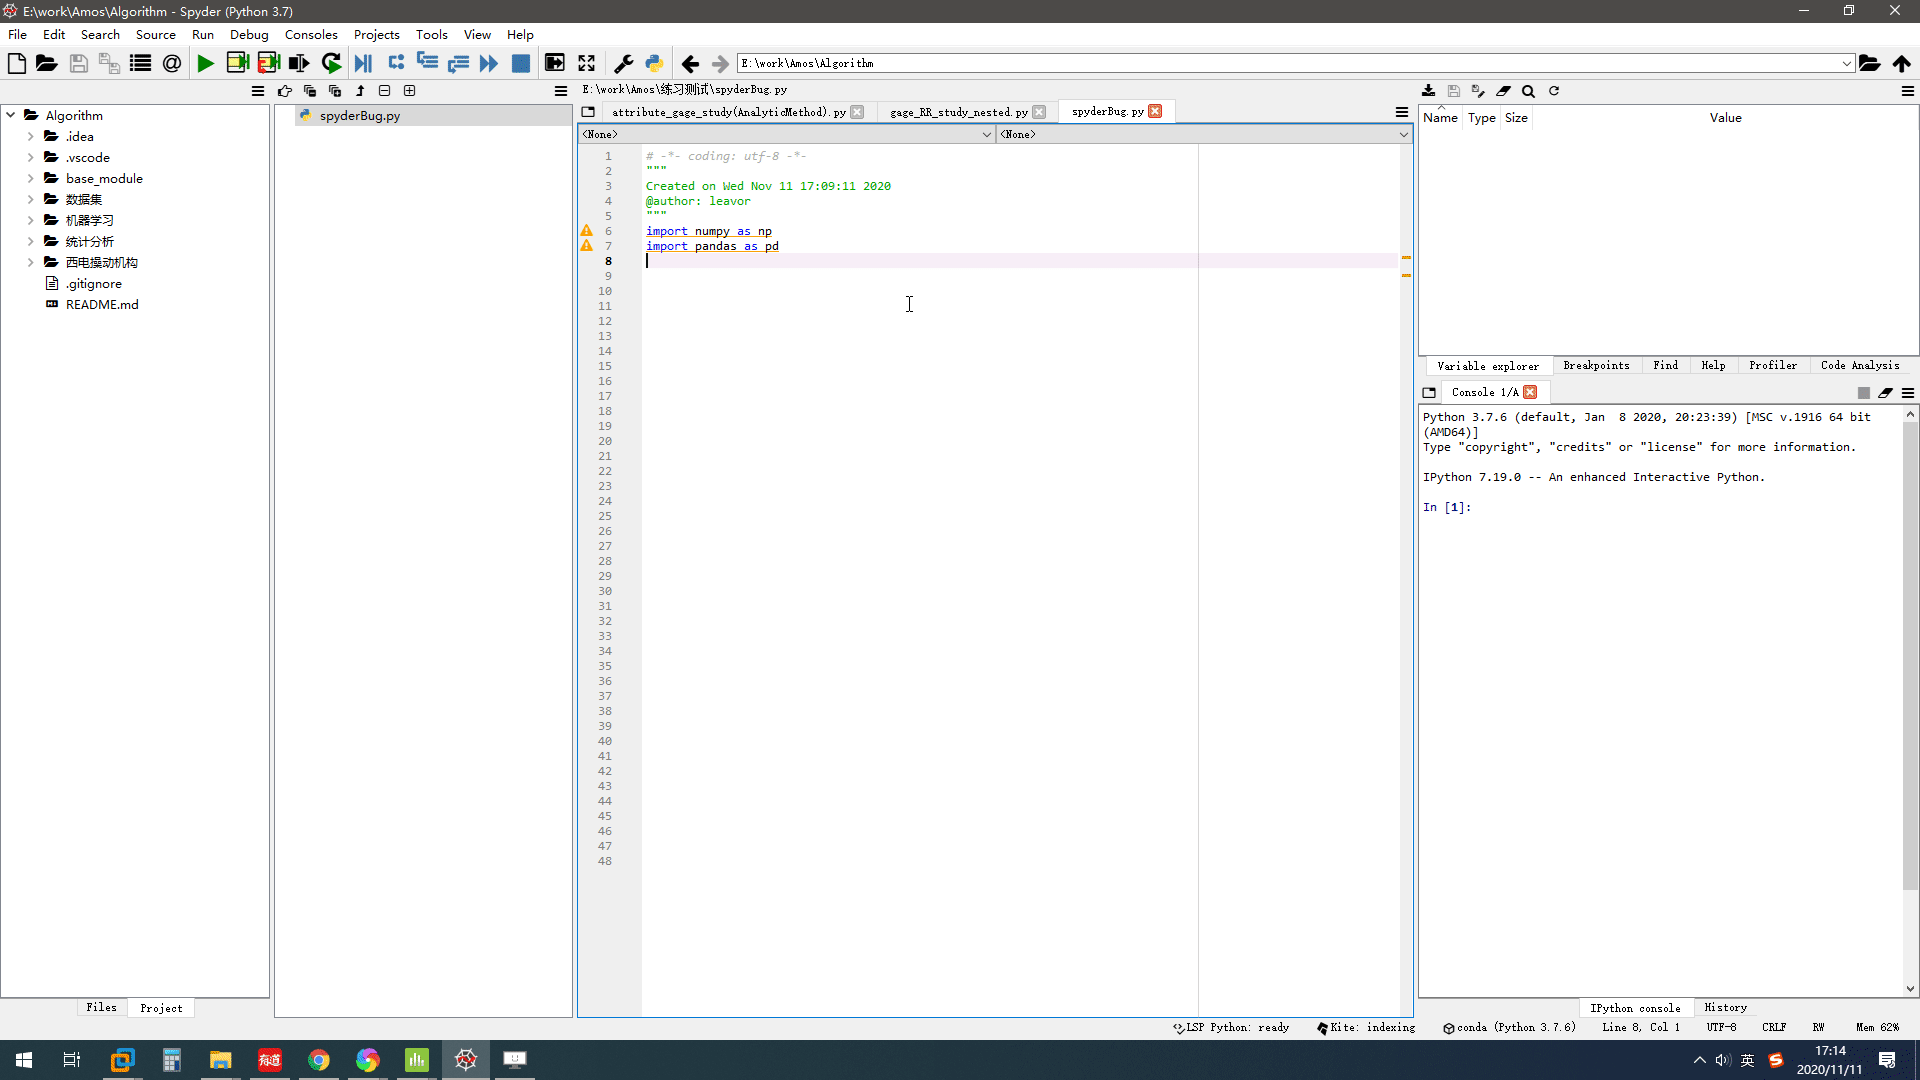Expand the base_module folder
This screenshot has height=1080, width=1920.
[33, 178]
